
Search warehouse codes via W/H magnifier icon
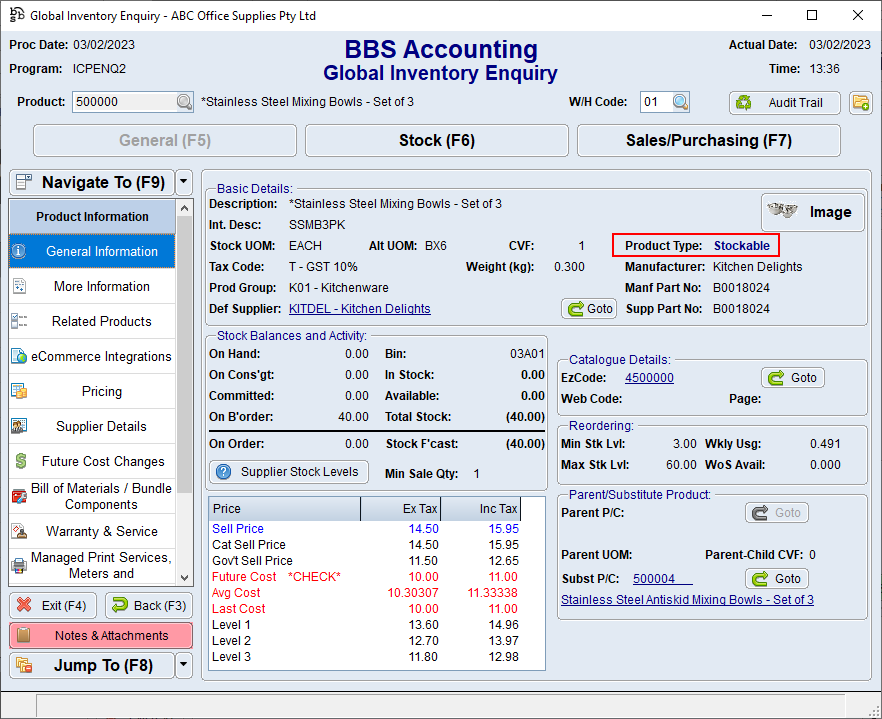[681, 101]
